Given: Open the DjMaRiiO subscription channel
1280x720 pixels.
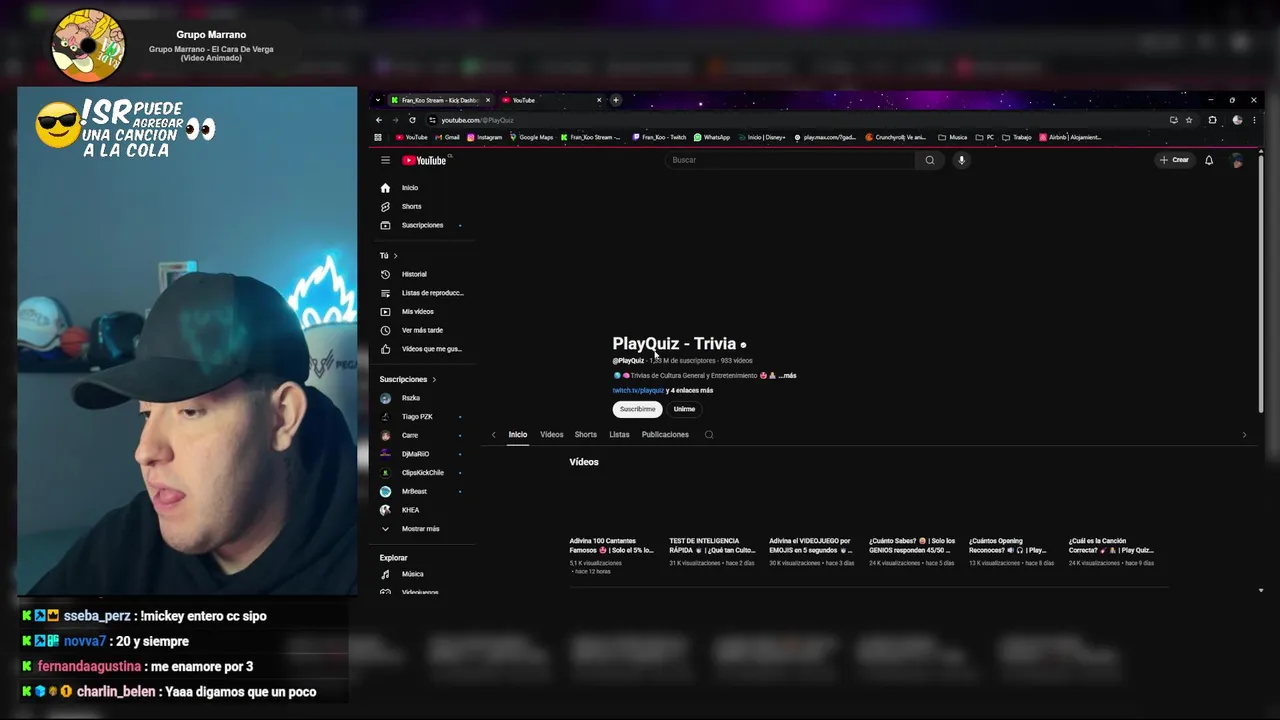Looking at the screenshot, I should (415, 454).
